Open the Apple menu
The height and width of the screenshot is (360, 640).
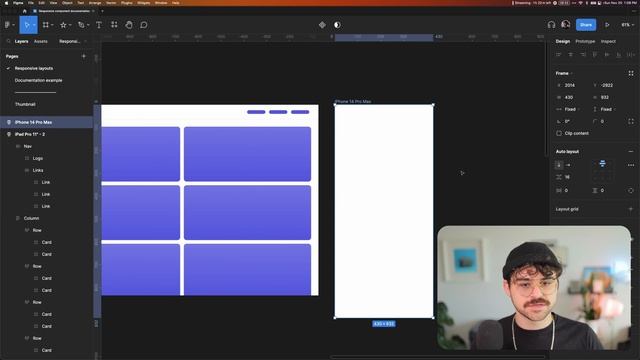[6, 2]
